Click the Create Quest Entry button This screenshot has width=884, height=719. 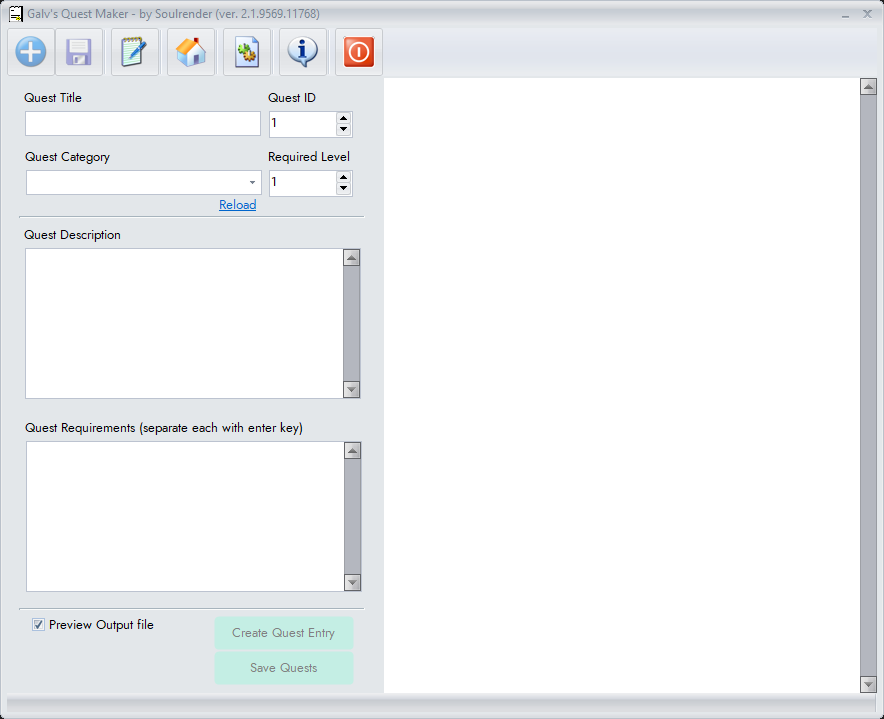click(x=284, y=633)
